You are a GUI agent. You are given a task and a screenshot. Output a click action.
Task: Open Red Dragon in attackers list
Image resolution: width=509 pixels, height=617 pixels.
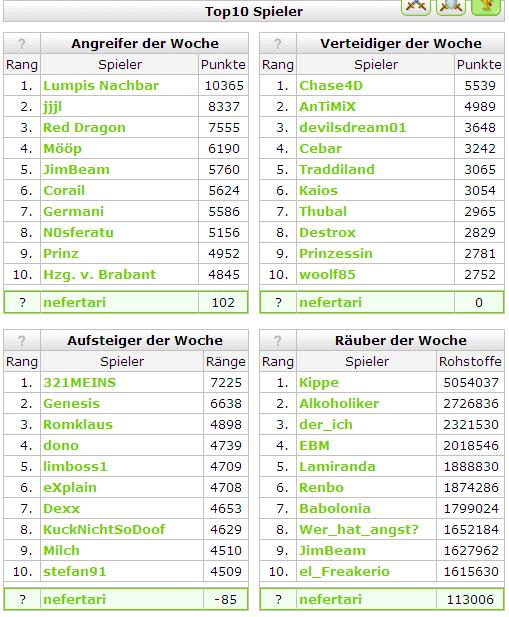pyautogui.click(x=84, y=128)
